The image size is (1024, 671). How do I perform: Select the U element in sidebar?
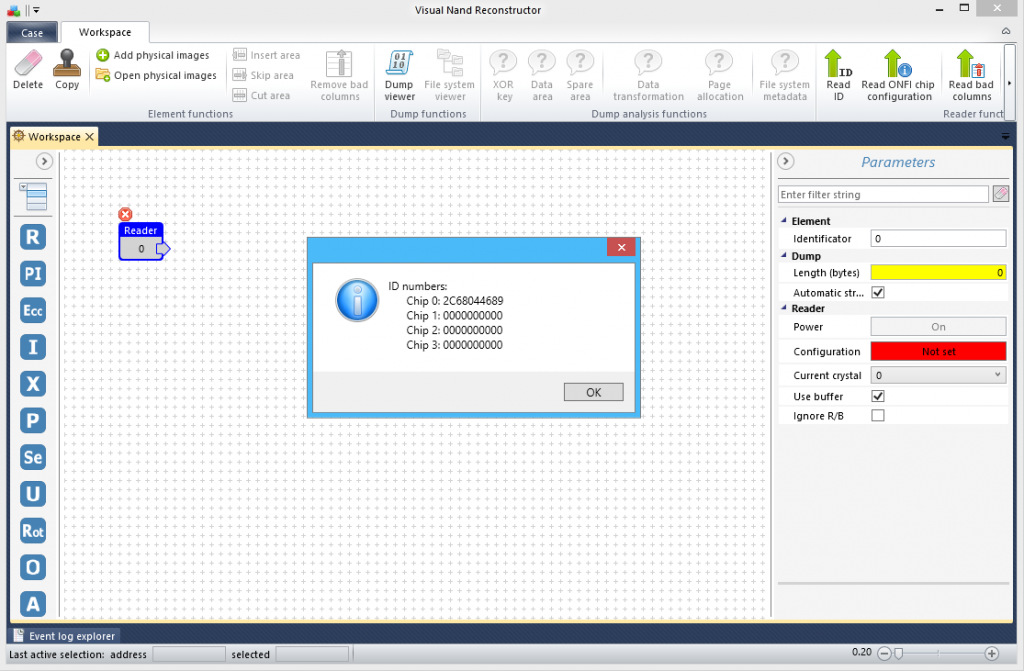click(x=33, y=494)
